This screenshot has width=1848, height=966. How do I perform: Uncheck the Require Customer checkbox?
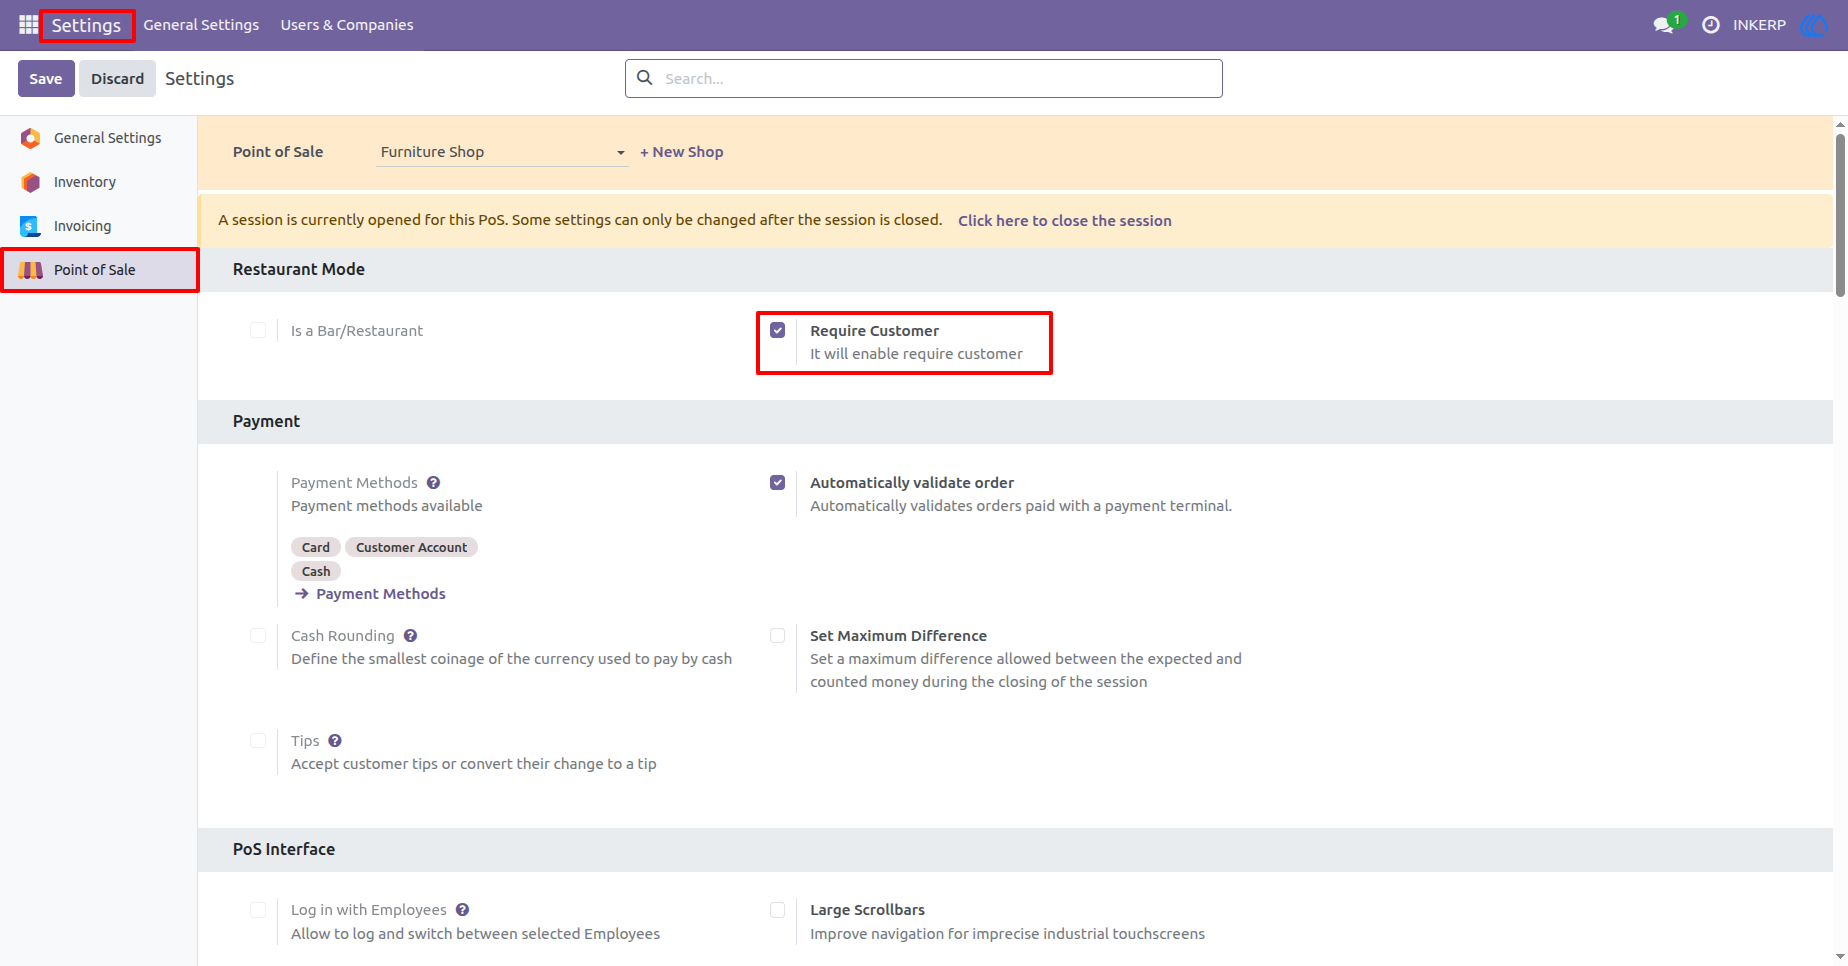pos(777,331)
